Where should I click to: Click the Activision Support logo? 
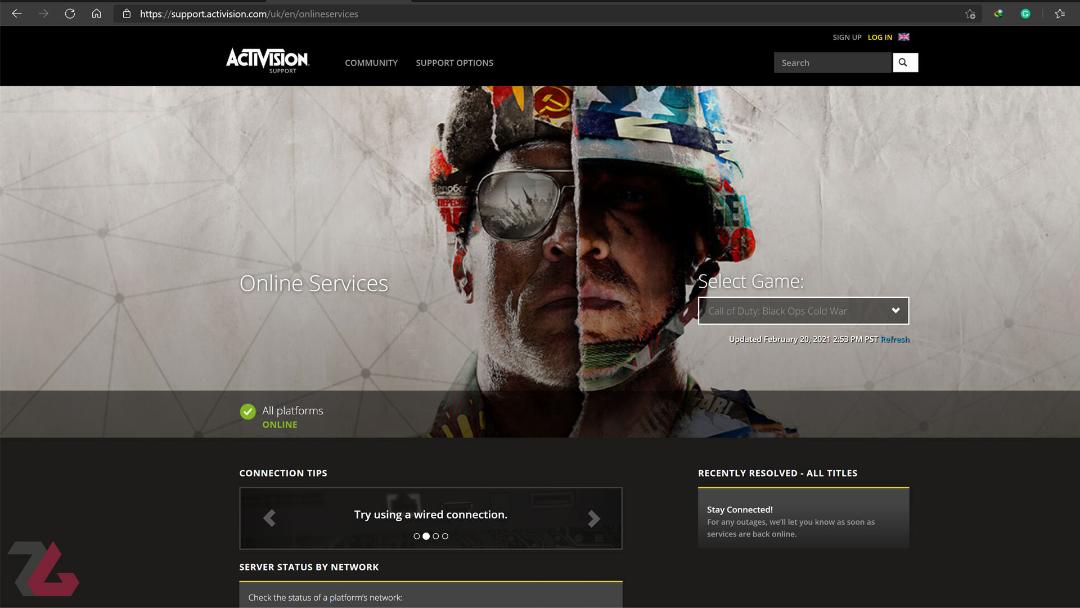coord(267,61)
